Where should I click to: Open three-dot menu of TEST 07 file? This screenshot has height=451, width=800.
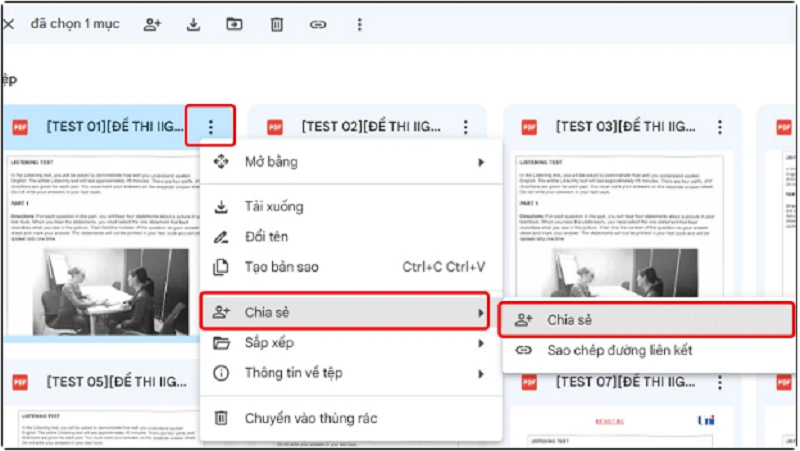pos(720,382)
